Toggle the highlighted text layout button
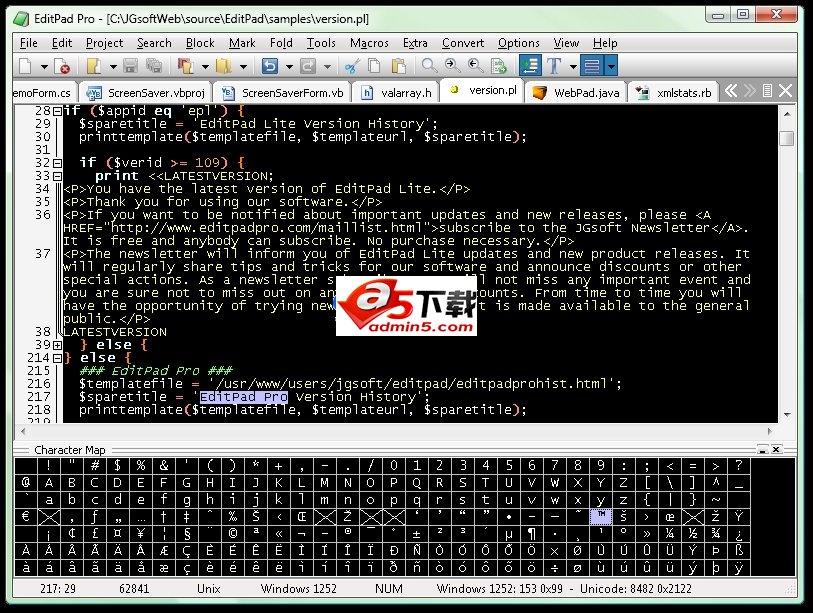813x613 pixels. (590, 66)
